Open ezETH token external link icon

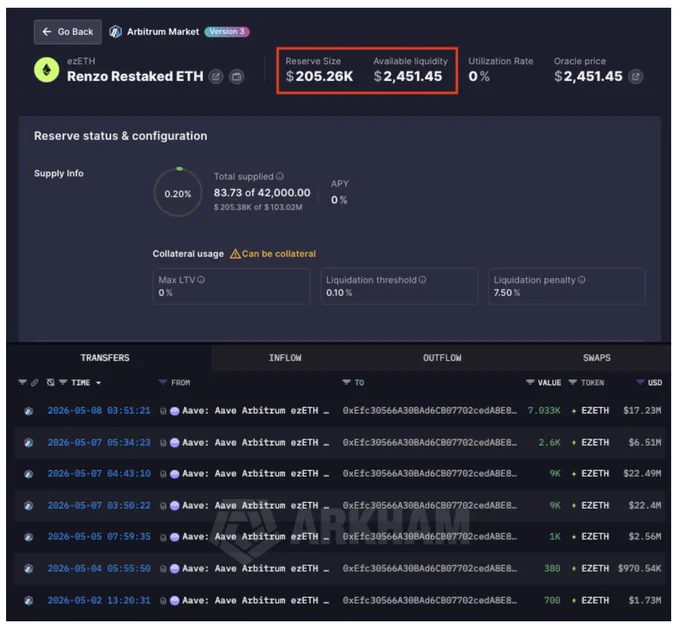[216, 77]
